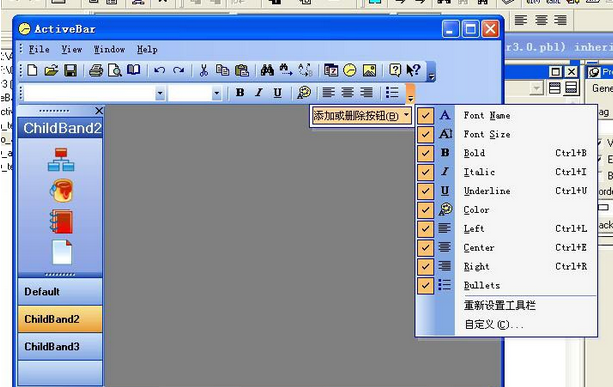Click the network diagram icon in ChildBand2
The width and height of the screenshot is (613, 387).
click(61, 159)
